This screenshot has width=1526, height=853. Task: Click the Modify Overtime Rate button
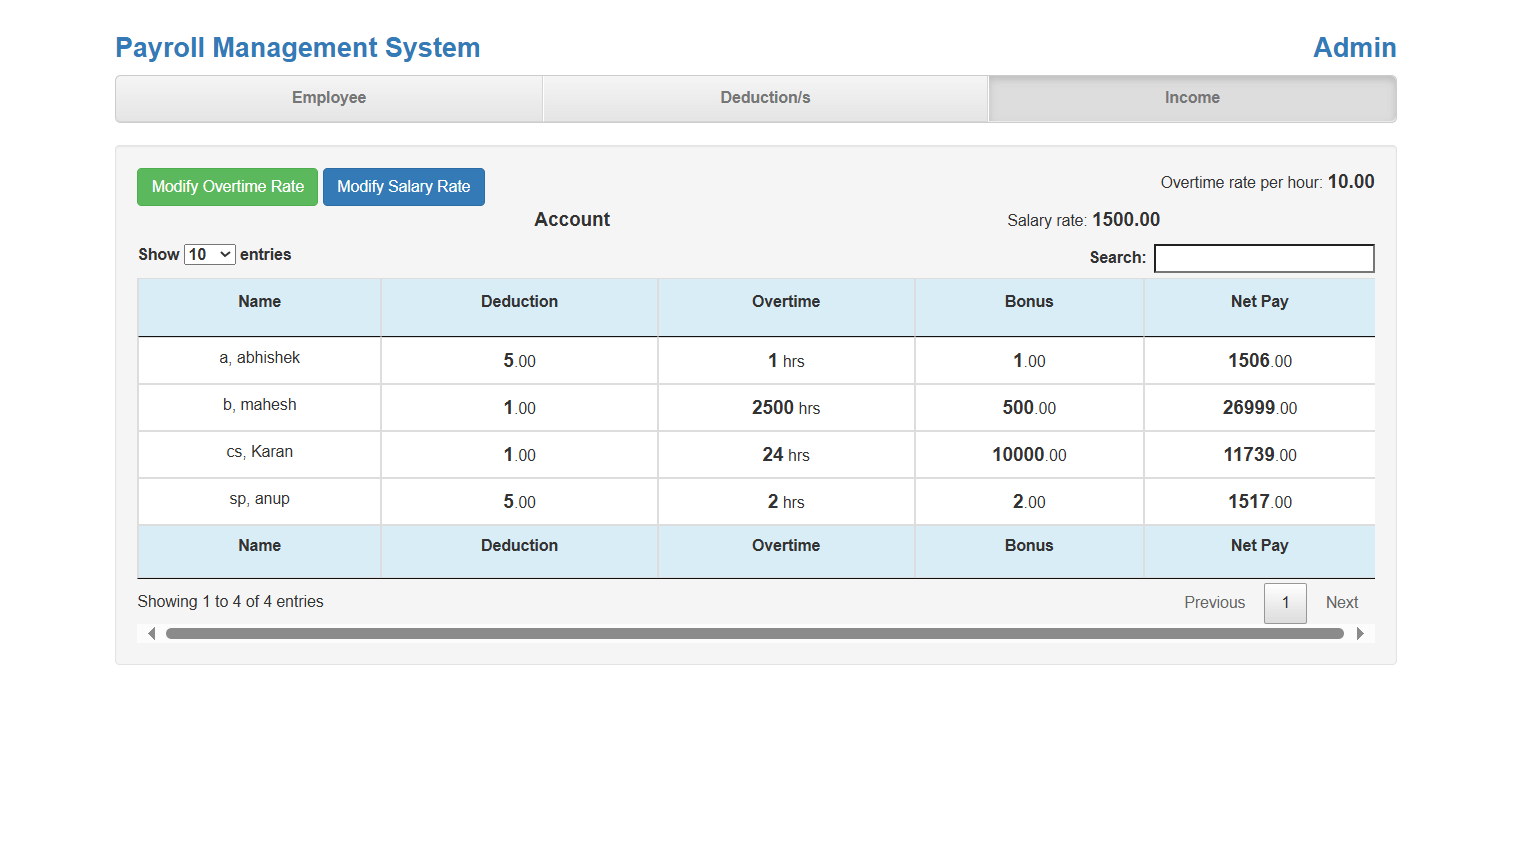pyautogui.click(x=227, y=187)
